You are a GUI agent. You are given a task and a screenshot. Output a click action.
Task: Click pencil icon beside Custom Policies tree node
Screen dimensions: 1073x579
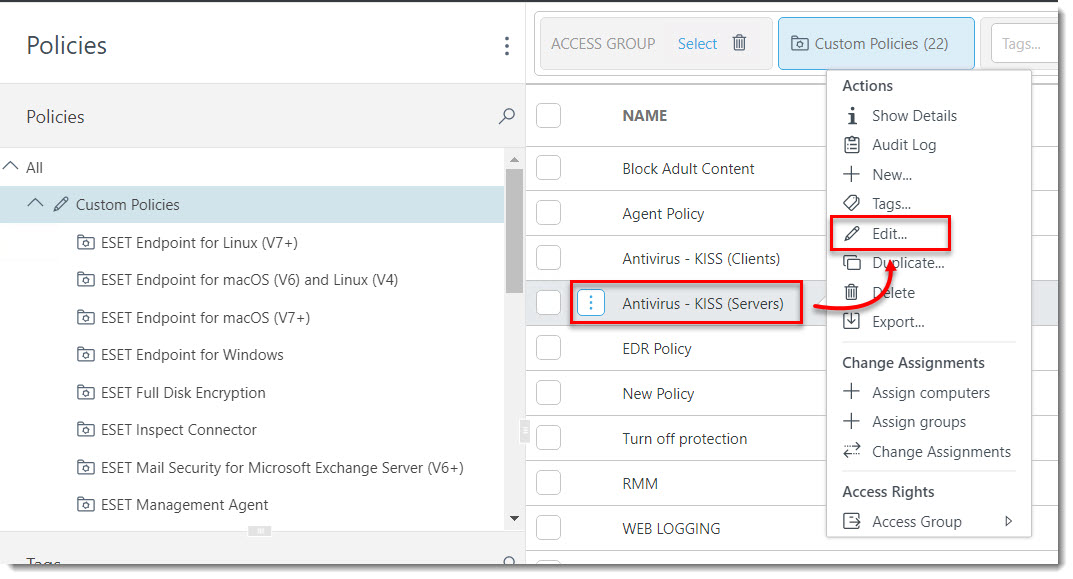coord(61,204)
